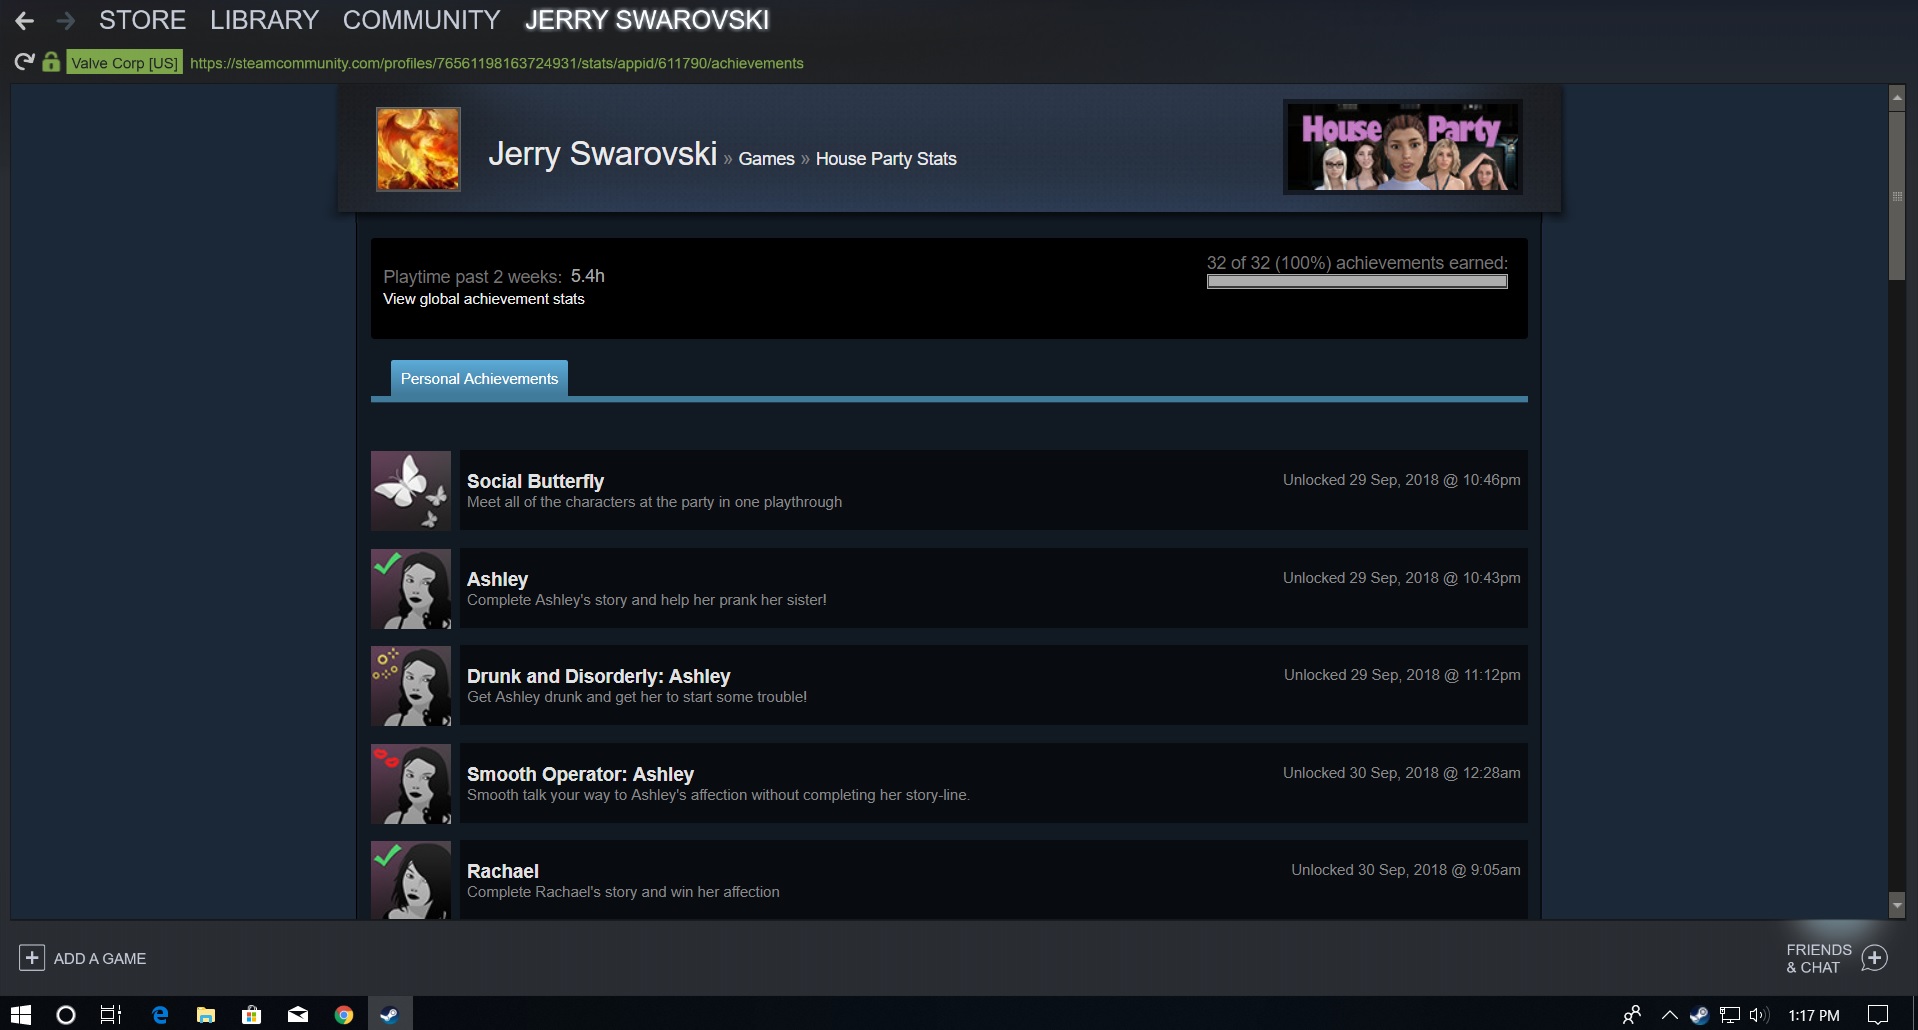Click the Drunk and Disorderly Ashley icon
Screen dimensions: 1918x1030
[411, 686]
